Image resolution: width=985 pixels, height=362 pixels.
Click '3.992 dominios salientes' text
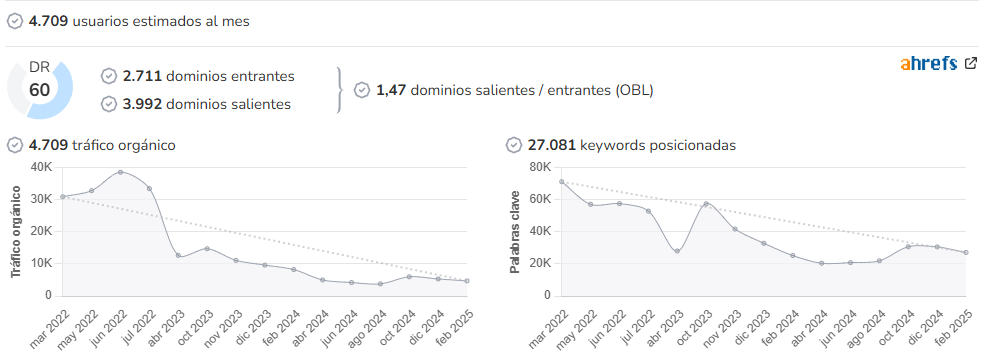(207, 104)
